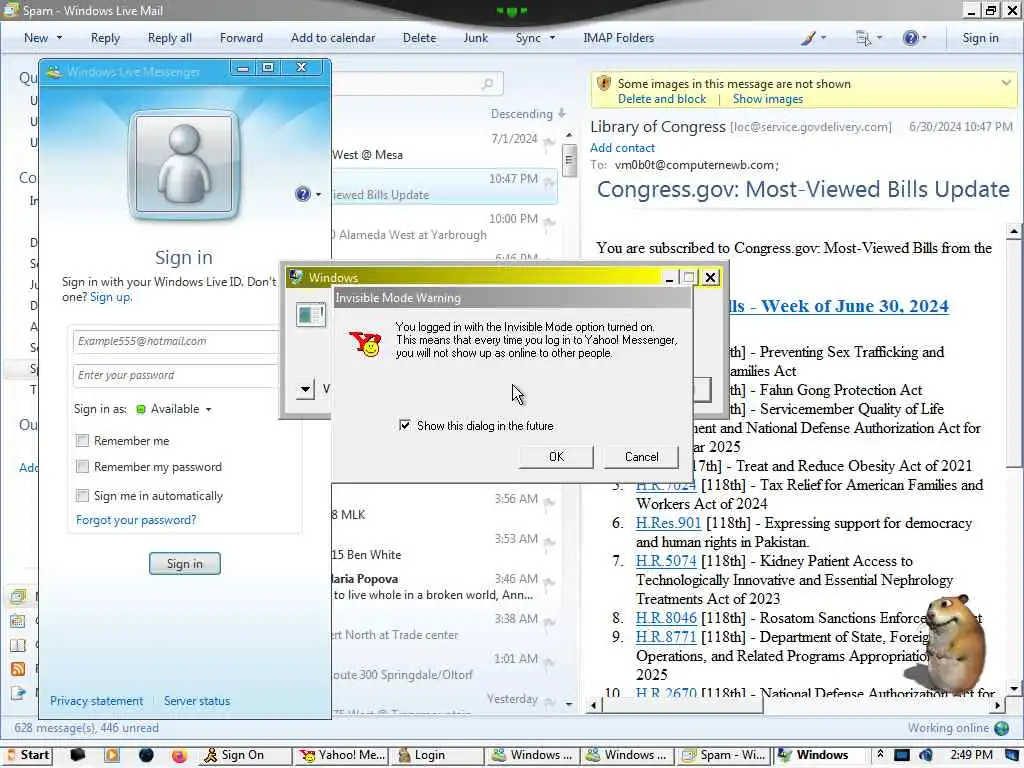Click the network monitor tray icon
Image resolution: width=1024 pixels, height=768 pixels.
pos(901,755)
